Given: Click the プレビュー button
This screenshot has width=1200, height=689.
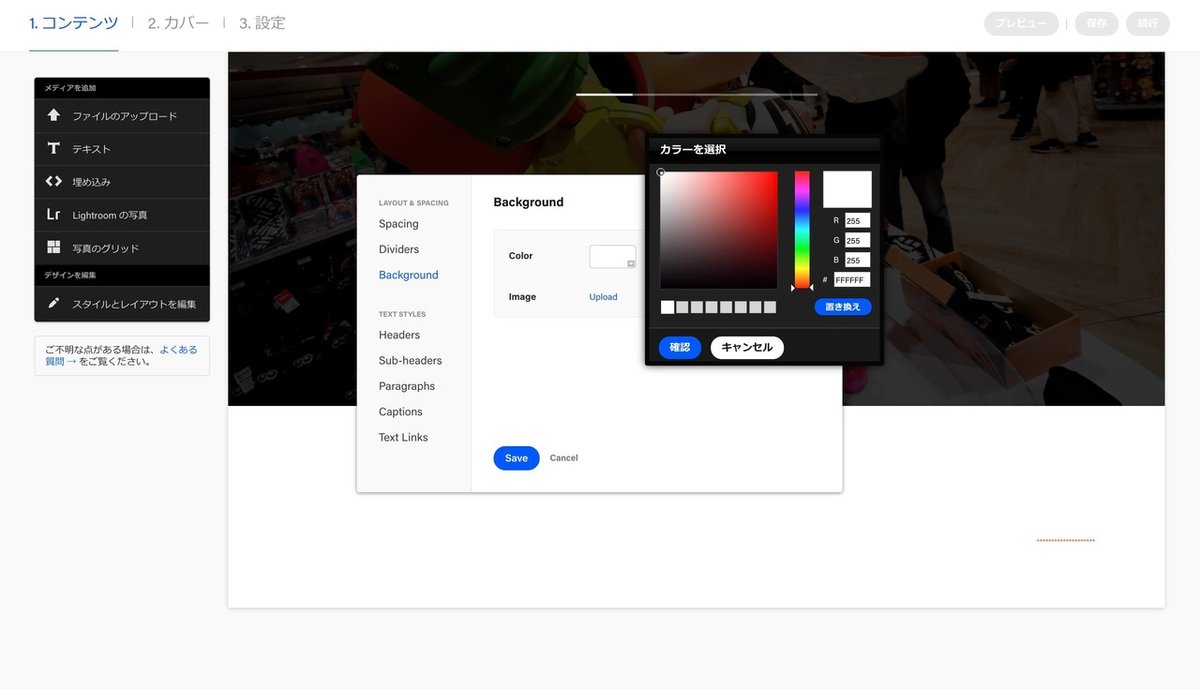Looking at the screenshot, I should 1021,23.
